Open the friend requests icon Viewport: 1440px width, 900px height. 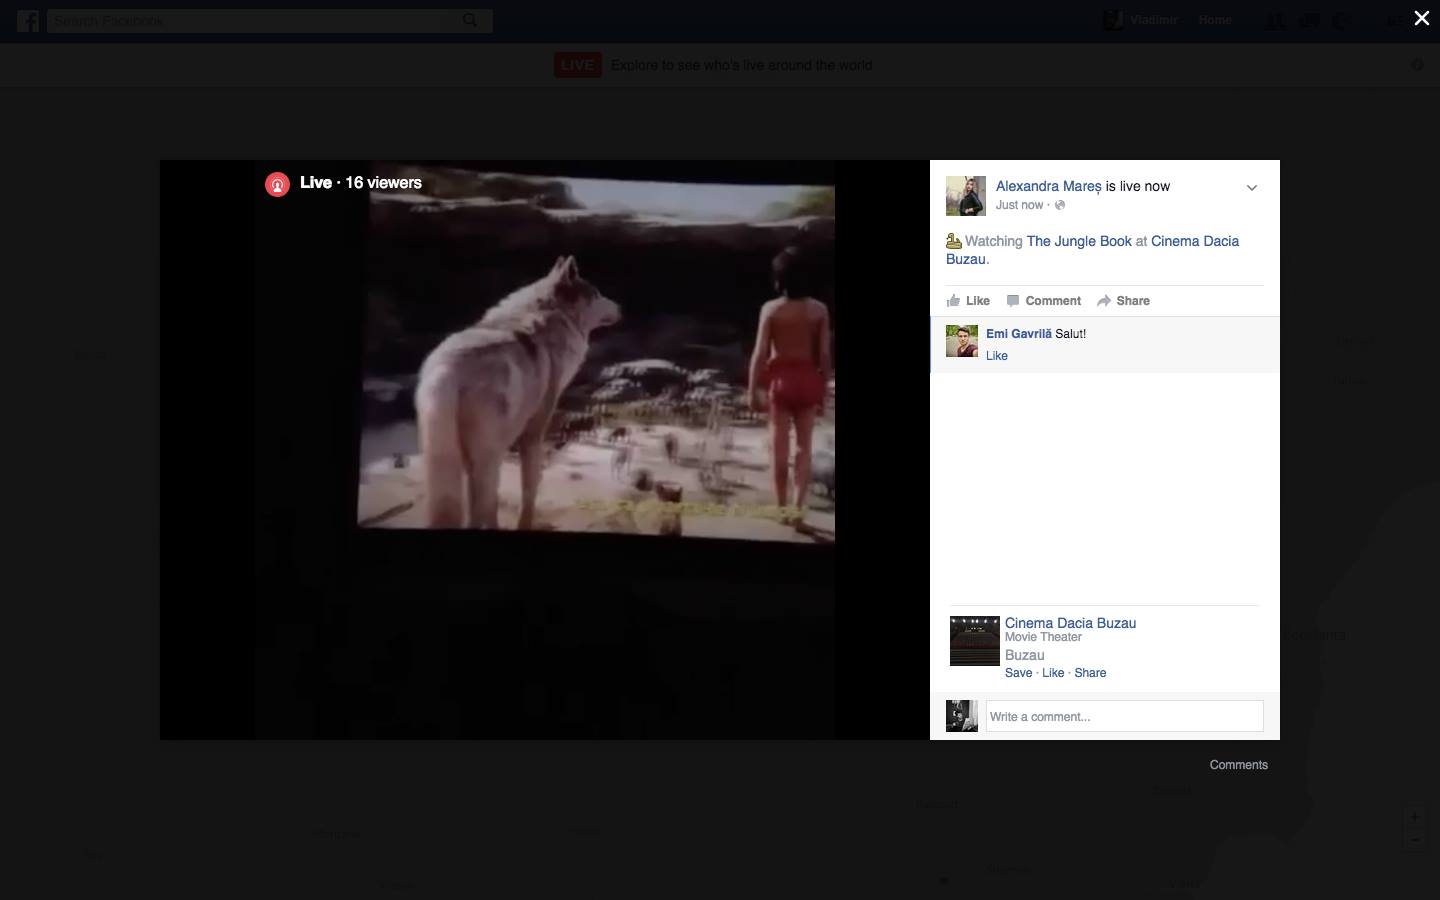[1275, 20]
